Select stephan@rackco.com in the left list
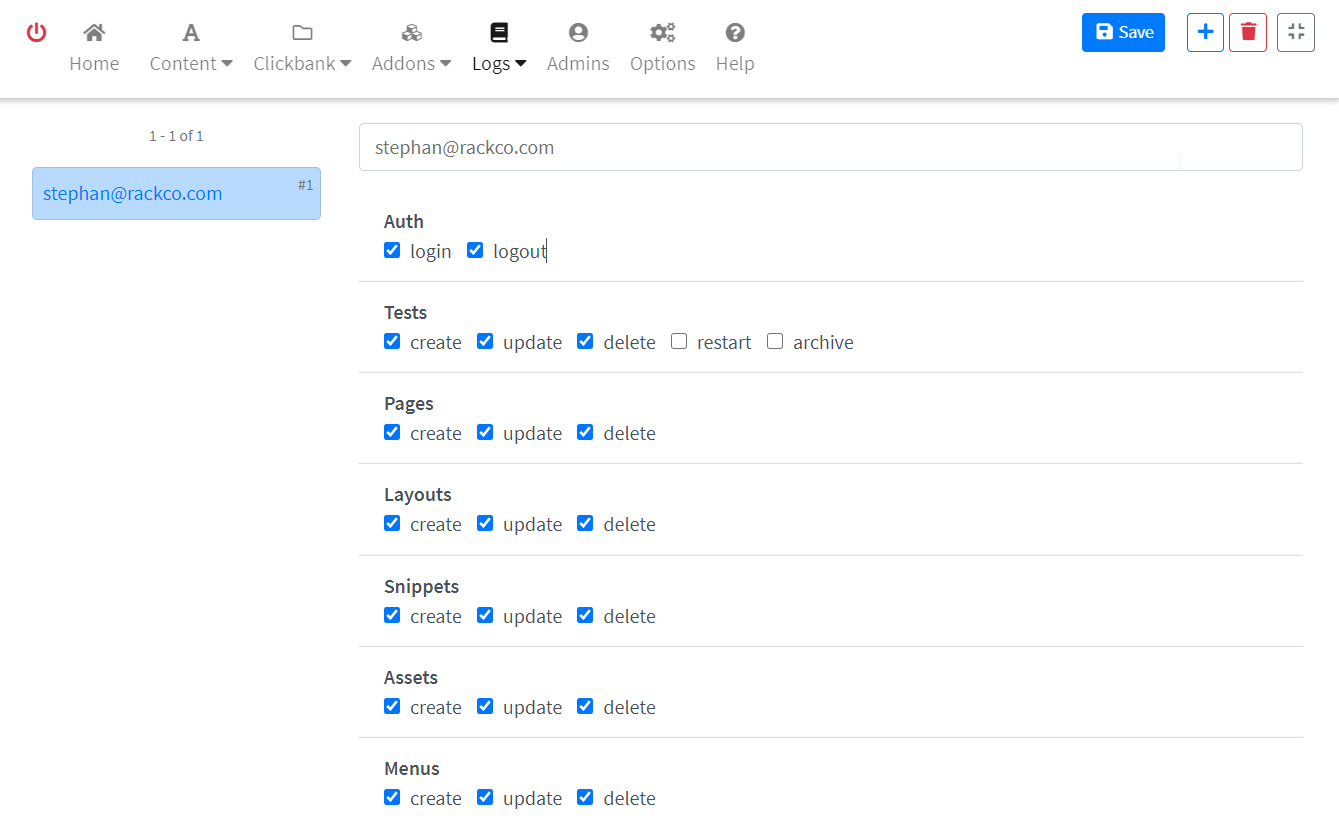 click(x=176, y=193)
